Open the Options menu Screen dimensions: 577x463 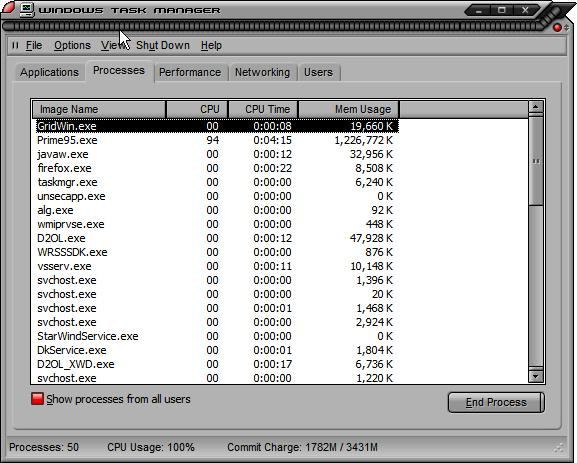pos(72,45)
